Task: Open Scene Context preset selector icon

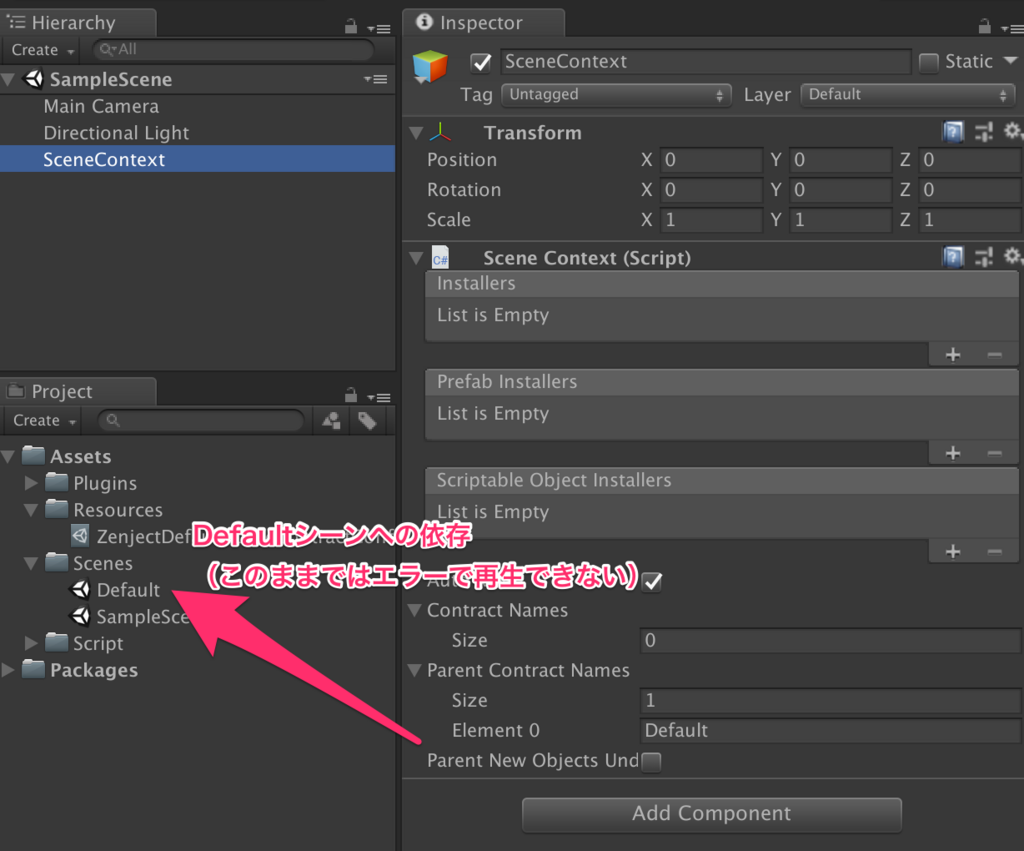Action: pos(984,257)
